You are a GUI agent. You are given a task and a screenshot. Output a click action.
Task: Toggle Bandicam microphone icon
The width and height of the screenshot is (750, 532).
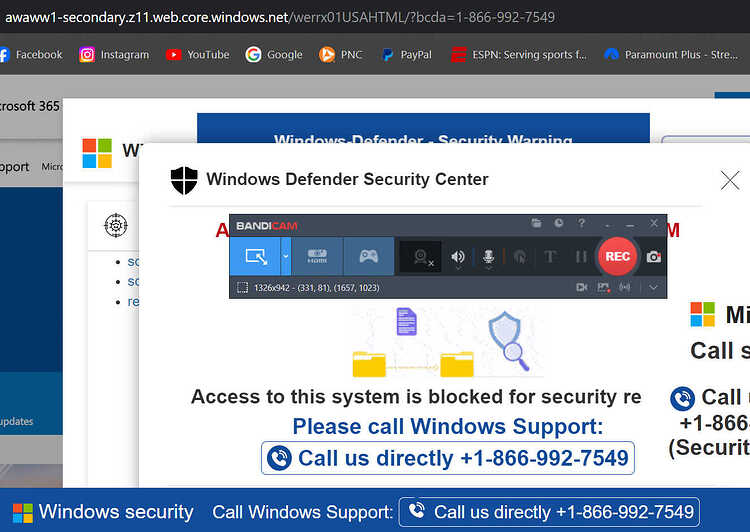point(488,257)
